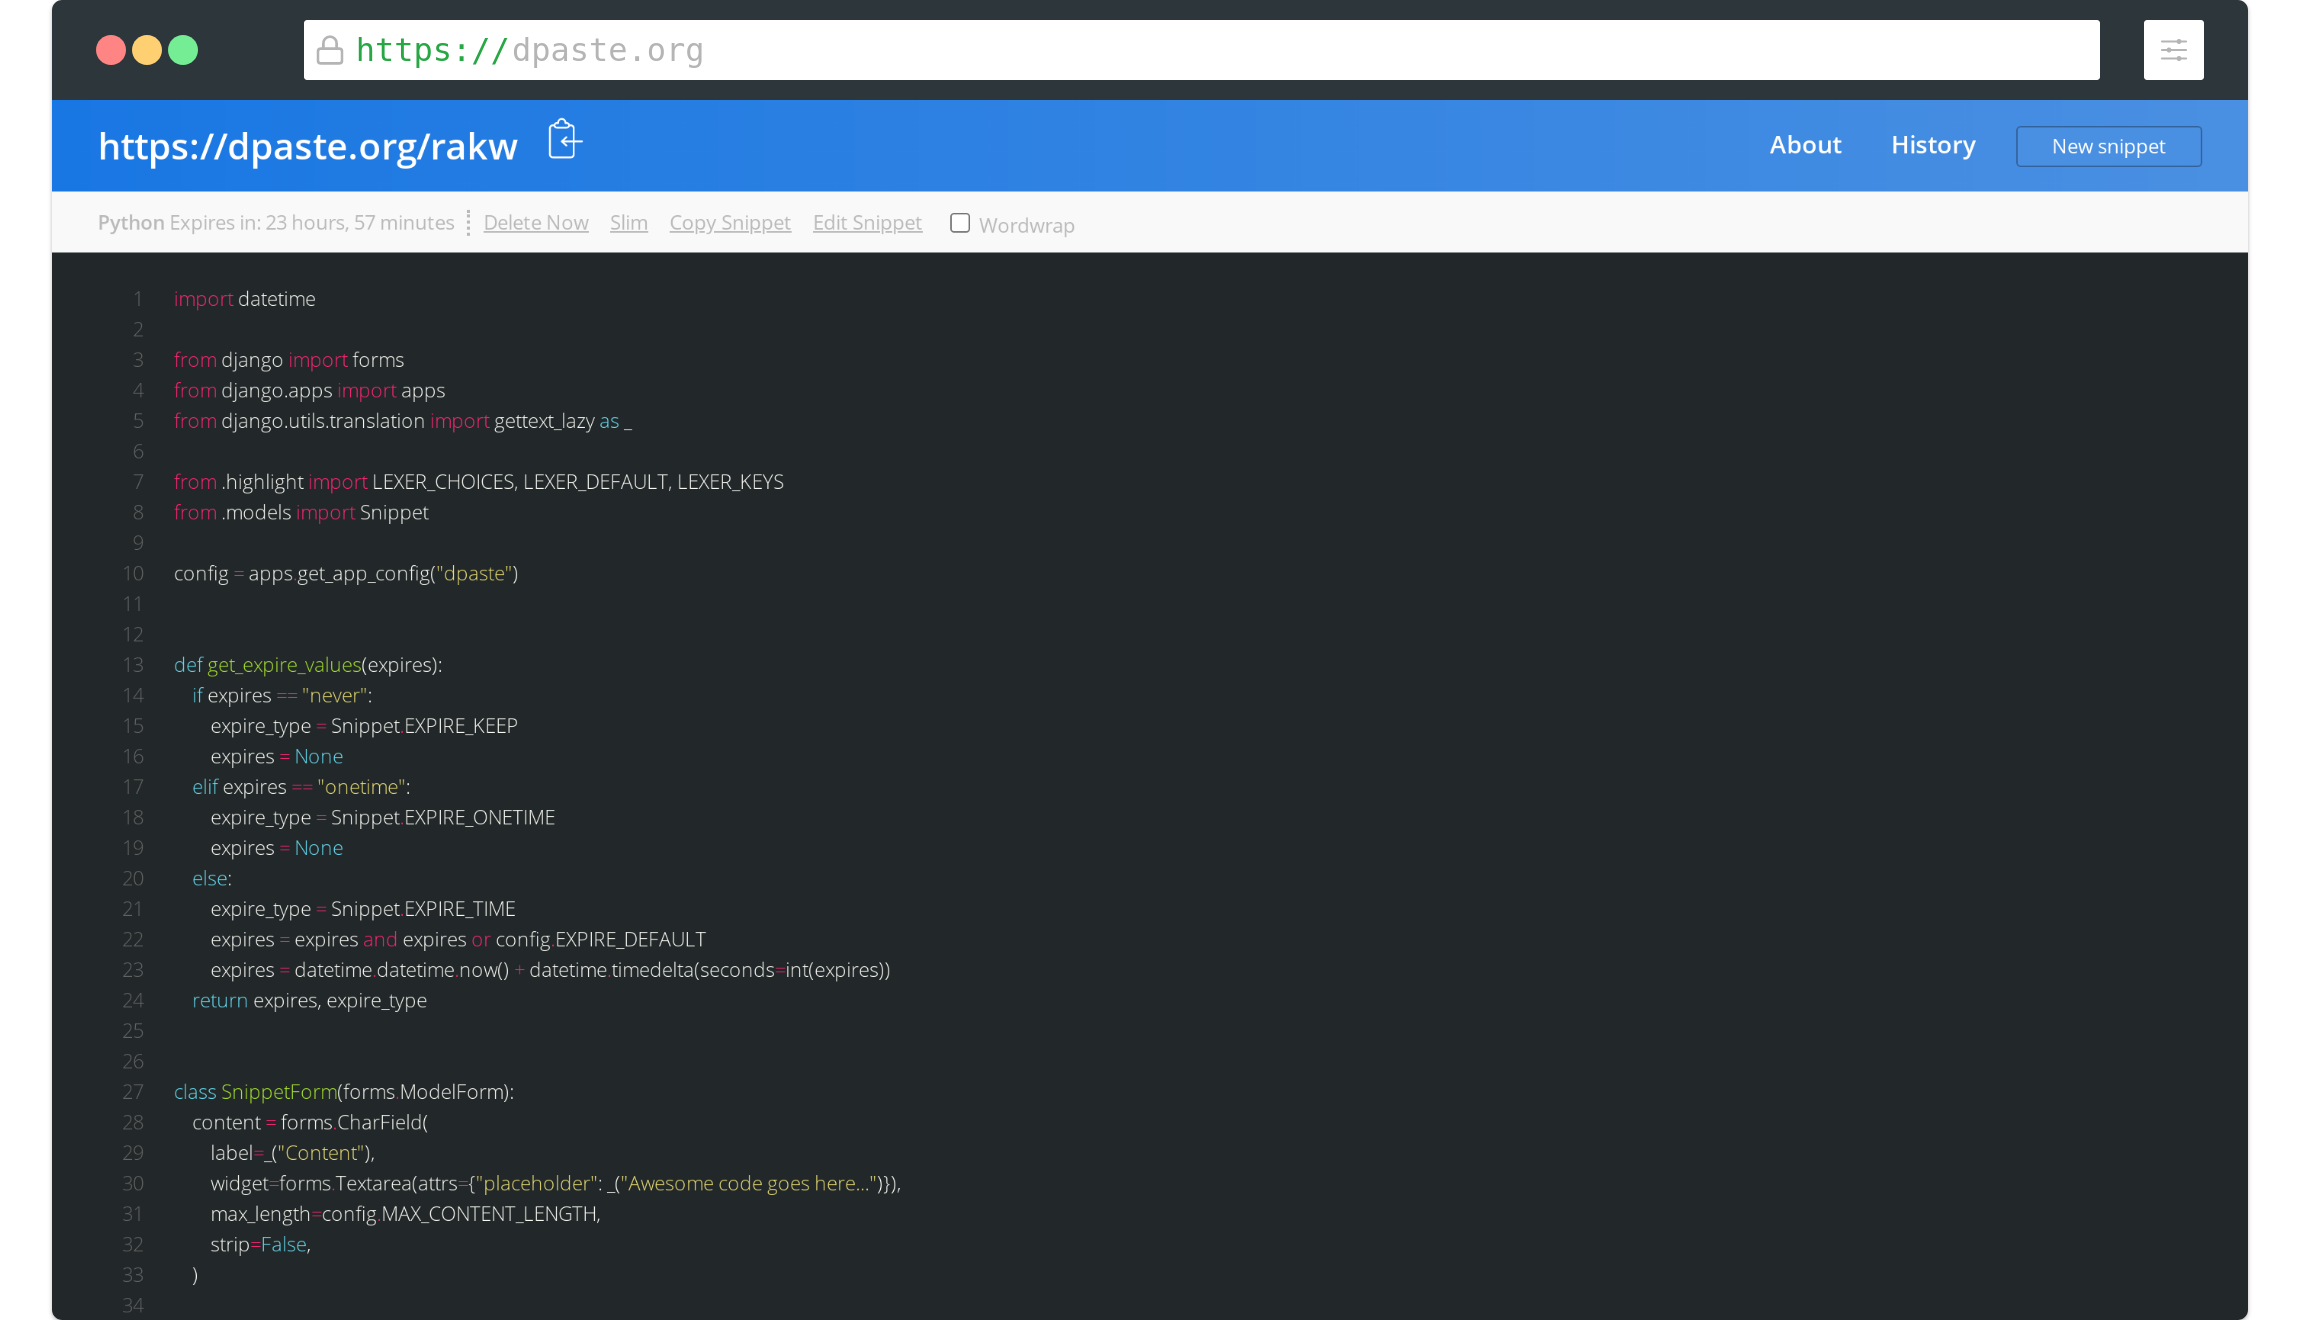Screen dimensions: 2300x1320
Task: Click the yellow window dot
Action: pyautogui.click(x=147, y=50)
